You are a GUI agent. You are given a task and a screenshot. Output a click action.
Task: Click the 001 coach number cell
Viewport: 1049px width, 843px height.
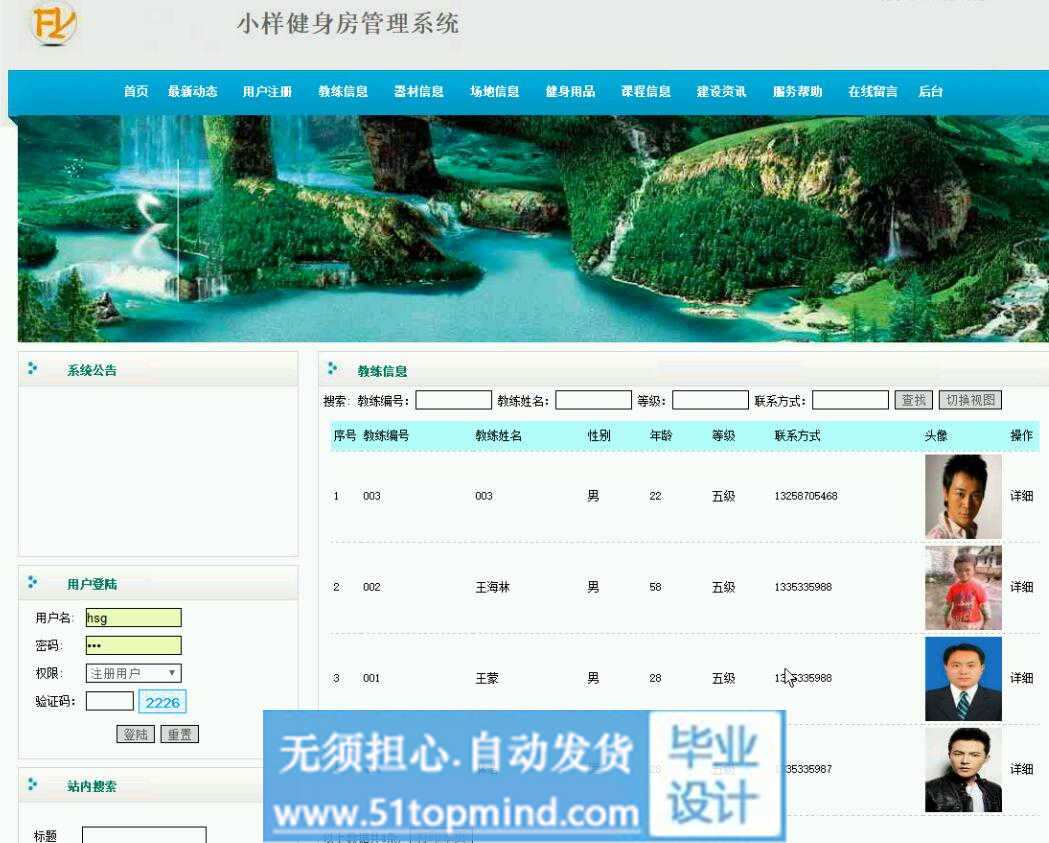click(x=371, y=678)
